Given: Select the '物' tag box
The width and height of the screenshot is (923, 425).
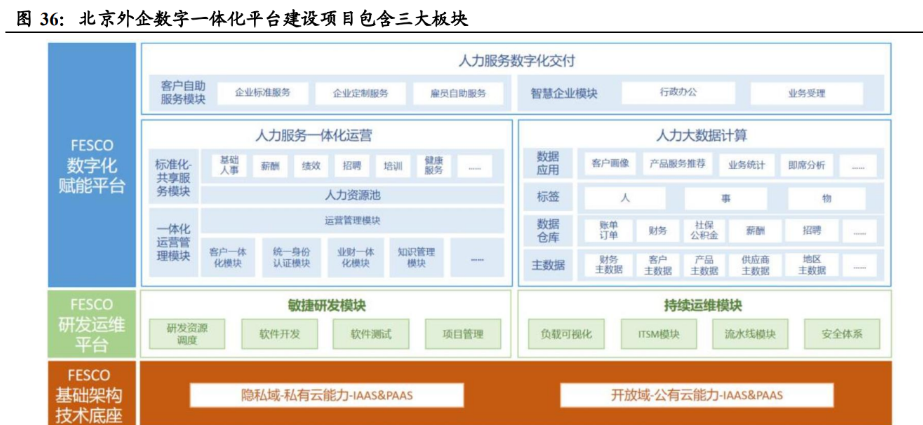Looking at the screenshot, I should [826, 198].
